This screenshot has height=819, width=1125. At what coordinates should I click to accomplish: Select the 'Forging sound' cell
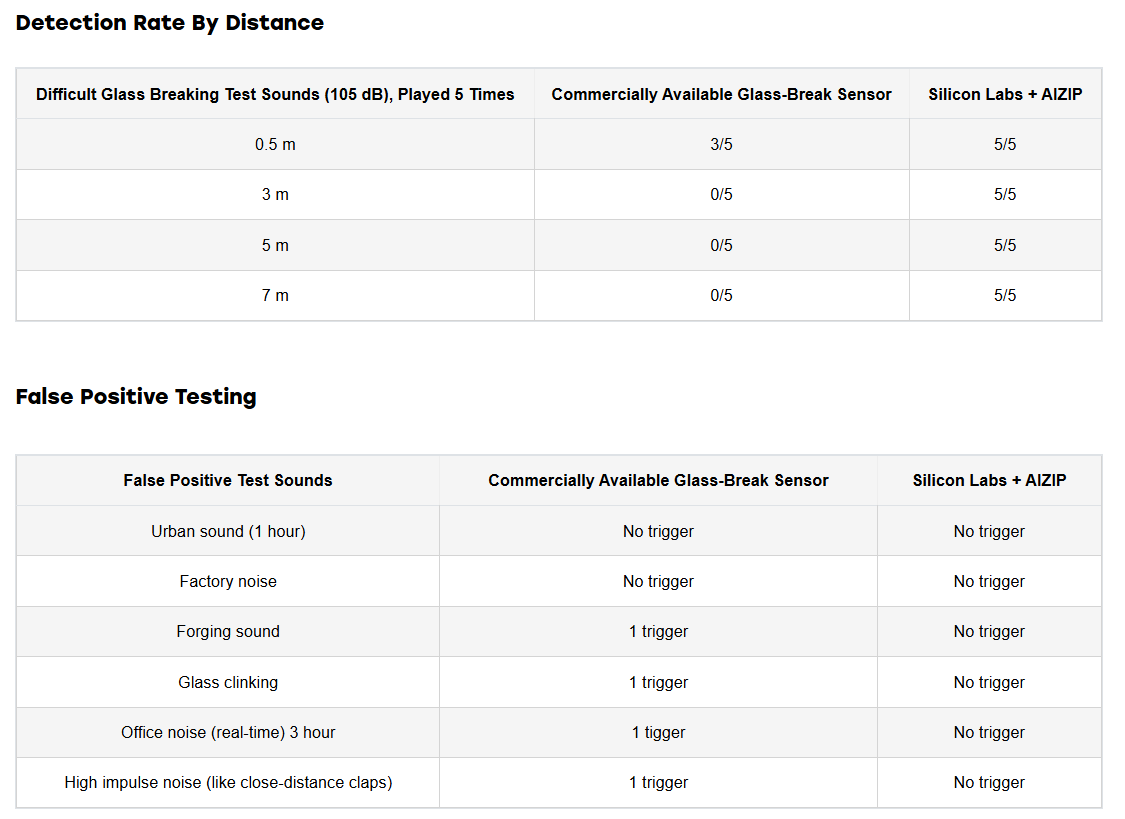pyautogui.click(x=228, y=632)
